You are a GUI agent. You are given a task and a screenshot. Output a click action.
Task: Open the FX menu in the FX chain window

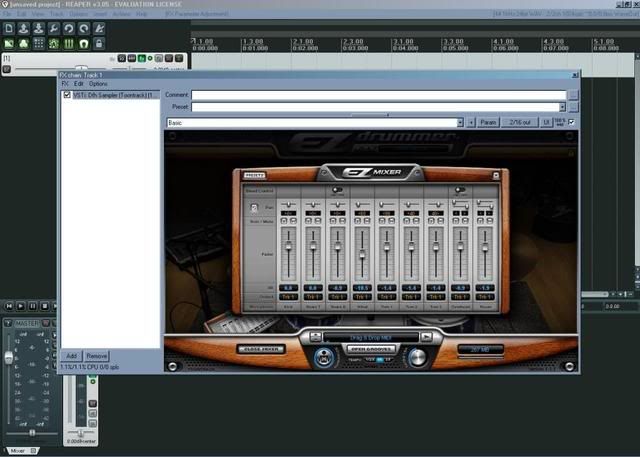65,84
